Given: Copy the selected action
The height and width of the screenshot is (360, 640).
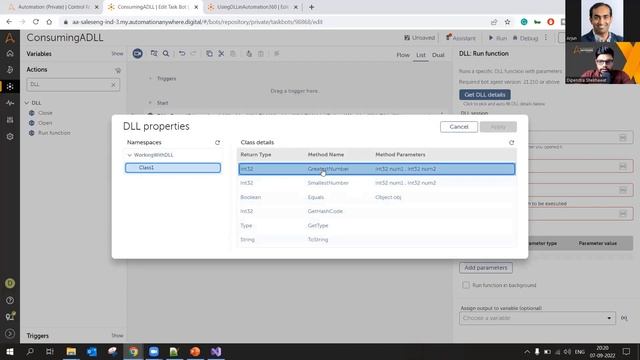Looking at the screenshot, I should point(209,53).
